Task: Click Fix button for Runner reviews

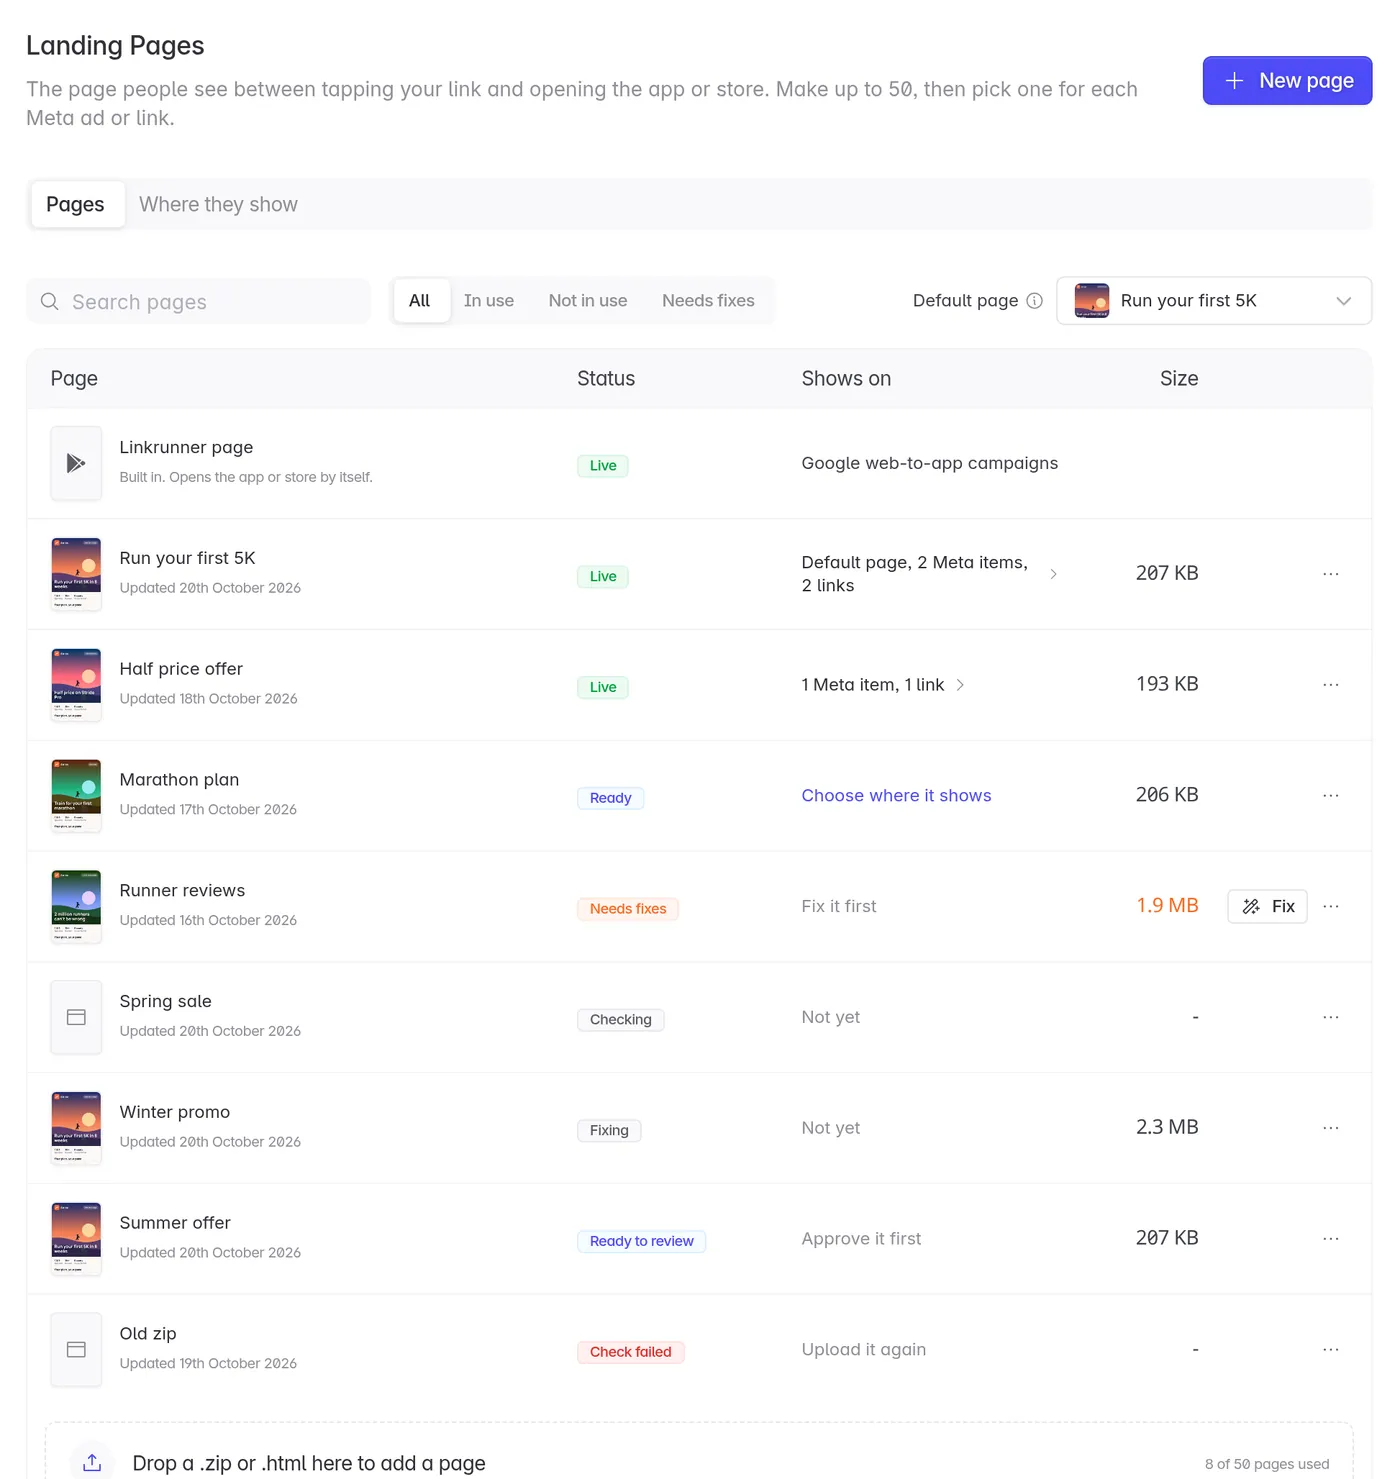Action: pyautogui.click(x=1267, y=906)
